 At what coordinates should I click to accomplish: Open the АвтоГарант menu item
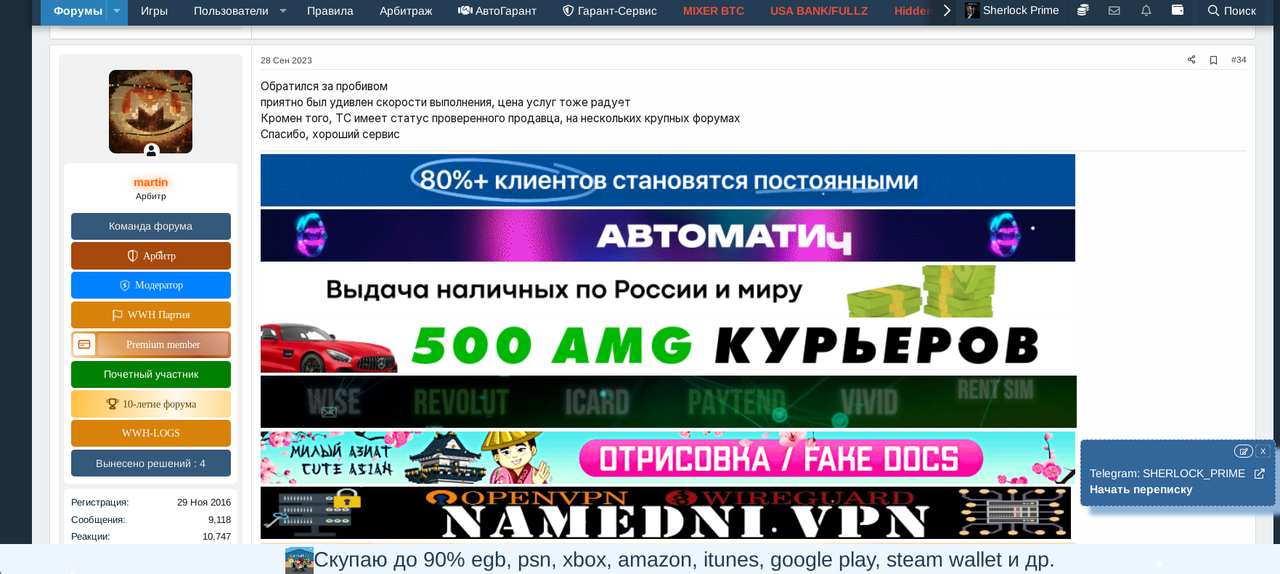[x=497, y=11]
